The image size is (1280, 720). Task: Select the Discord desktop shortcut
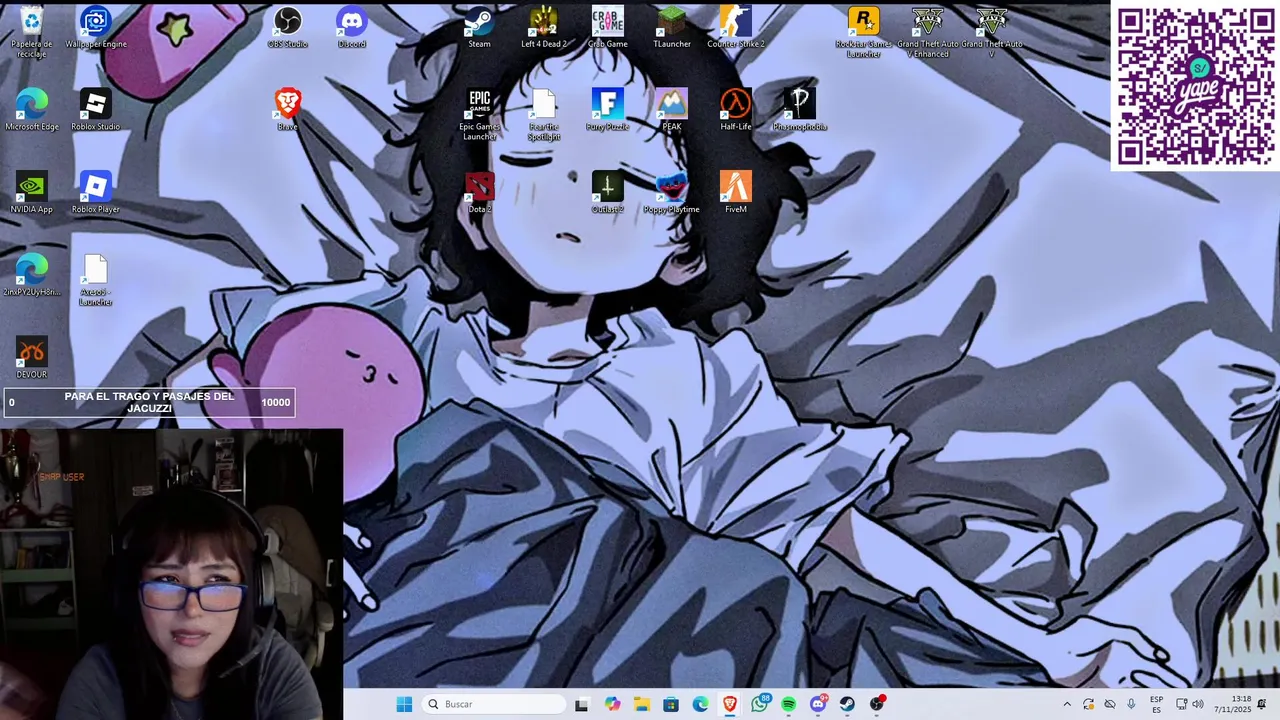[352, 27]
